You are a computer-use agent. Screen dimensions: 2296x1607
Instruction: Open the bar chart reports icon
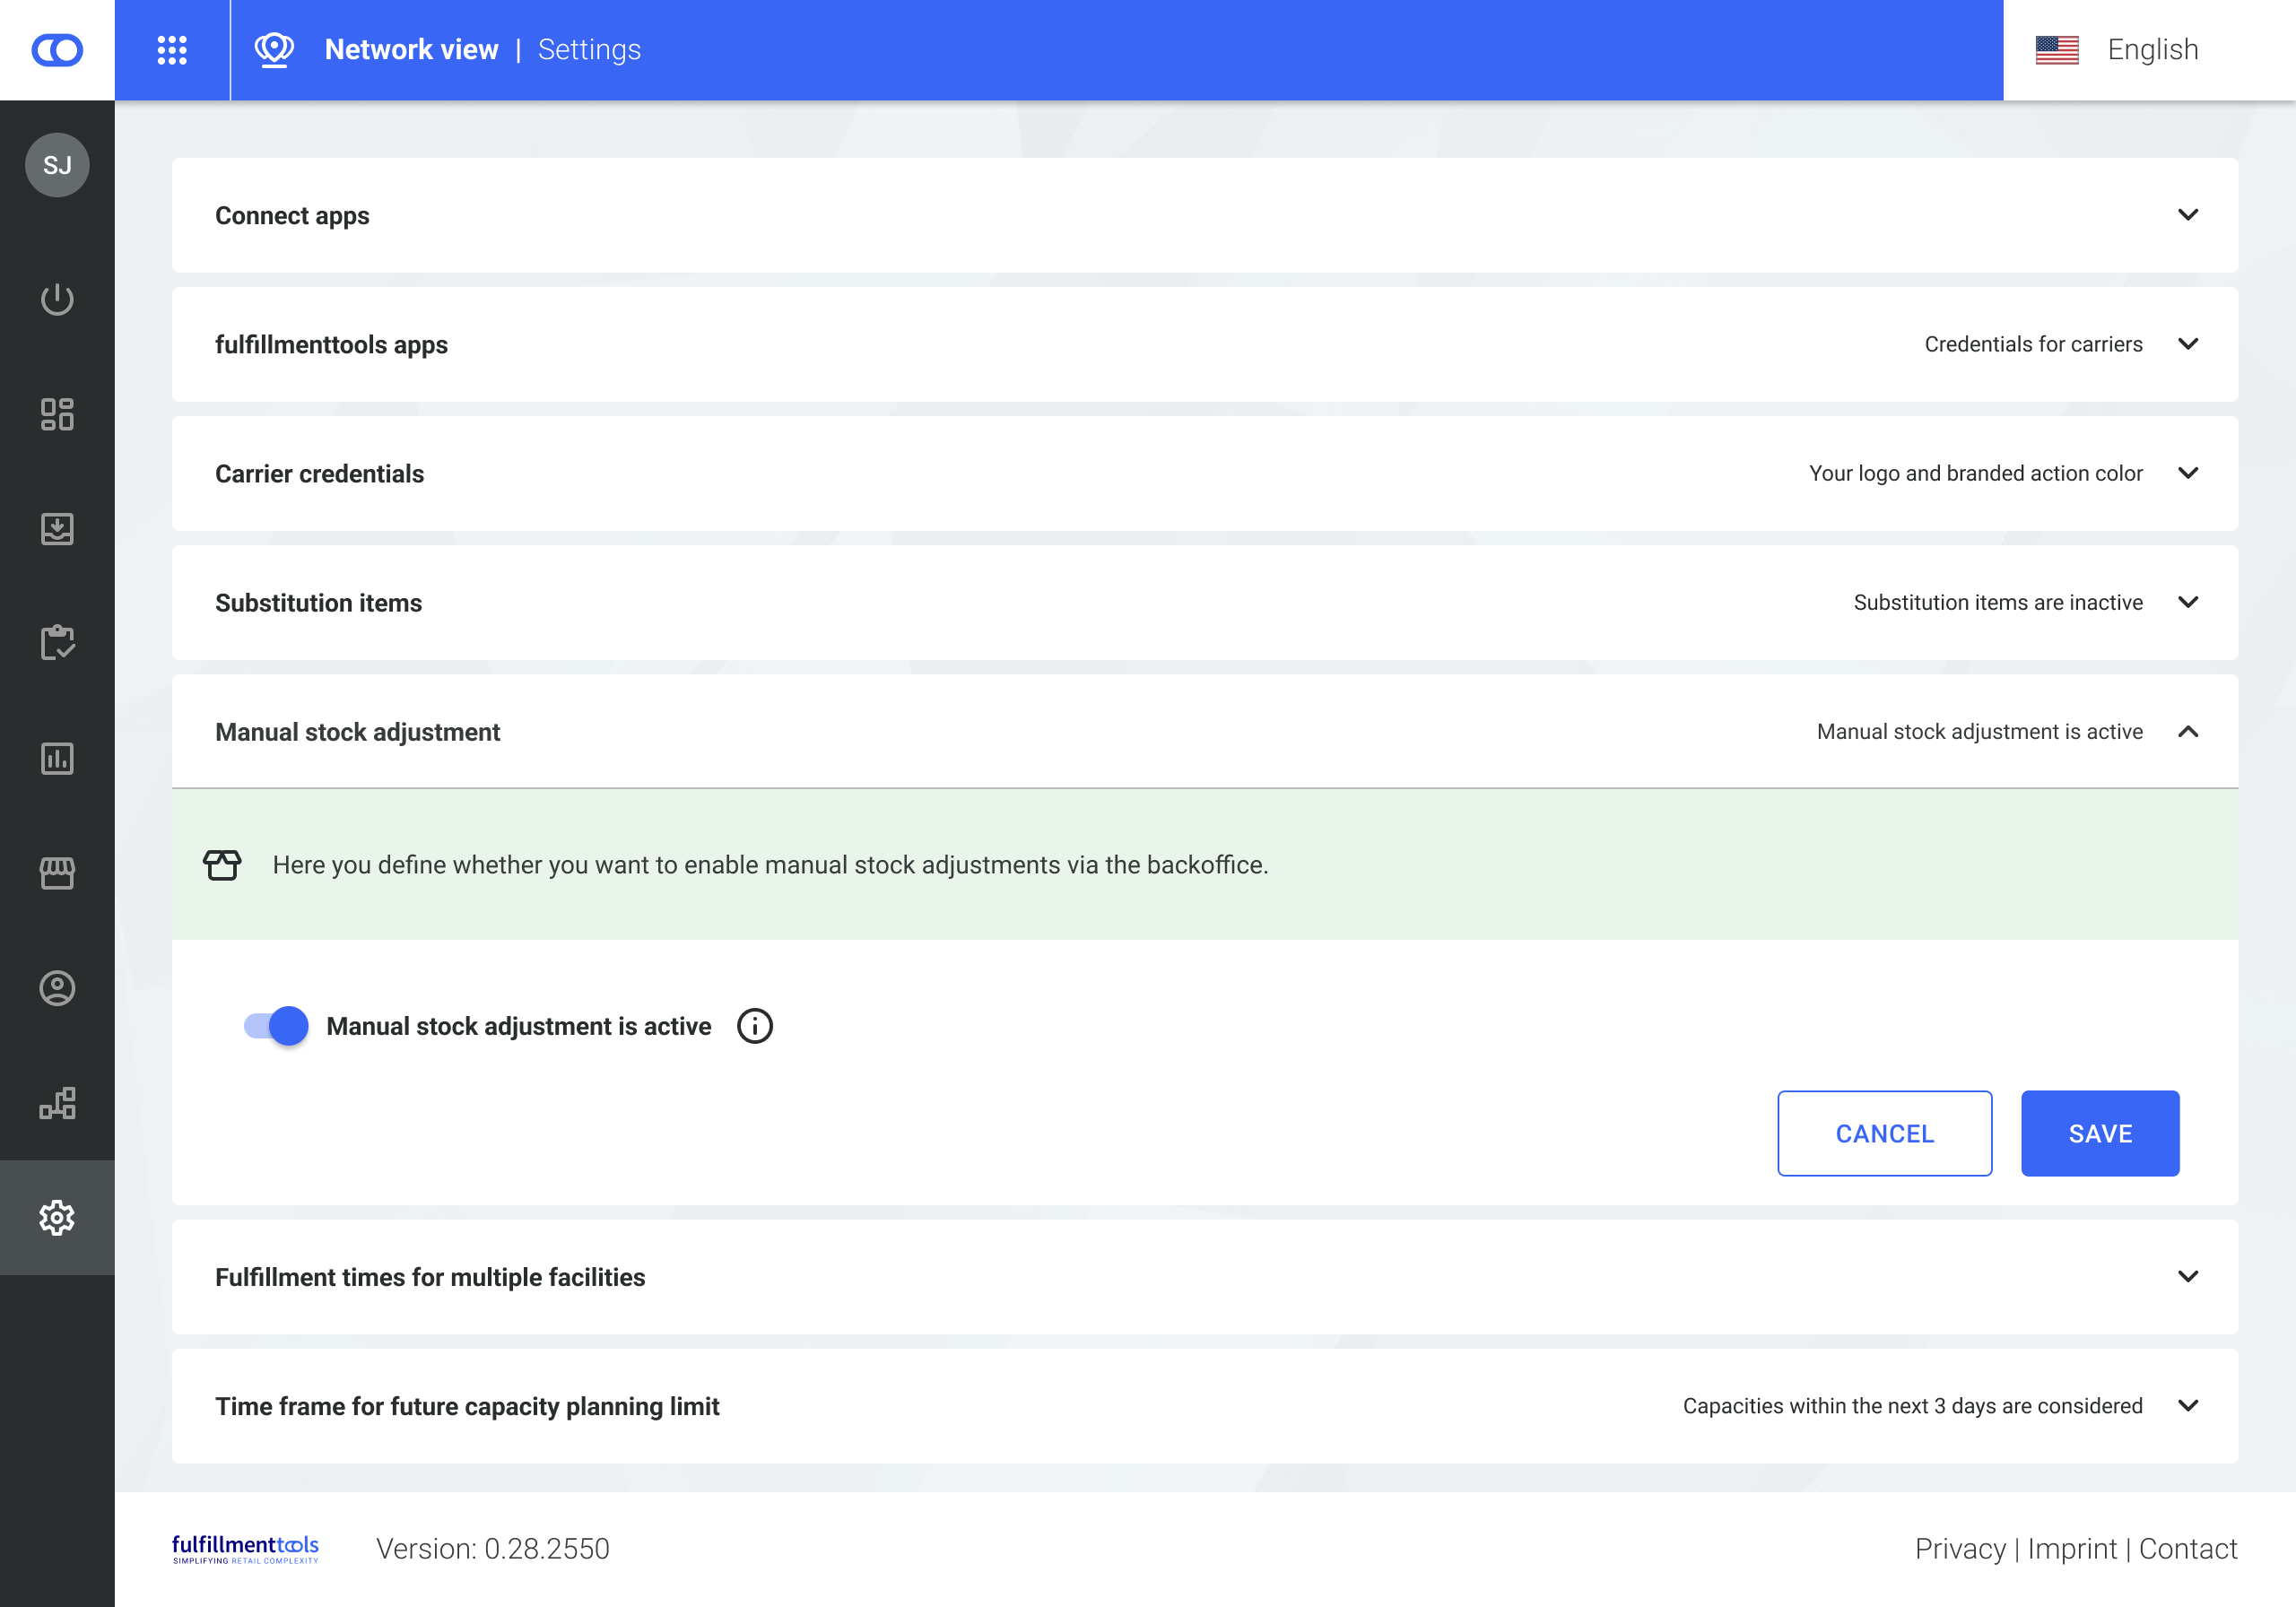tap(57, 758)
